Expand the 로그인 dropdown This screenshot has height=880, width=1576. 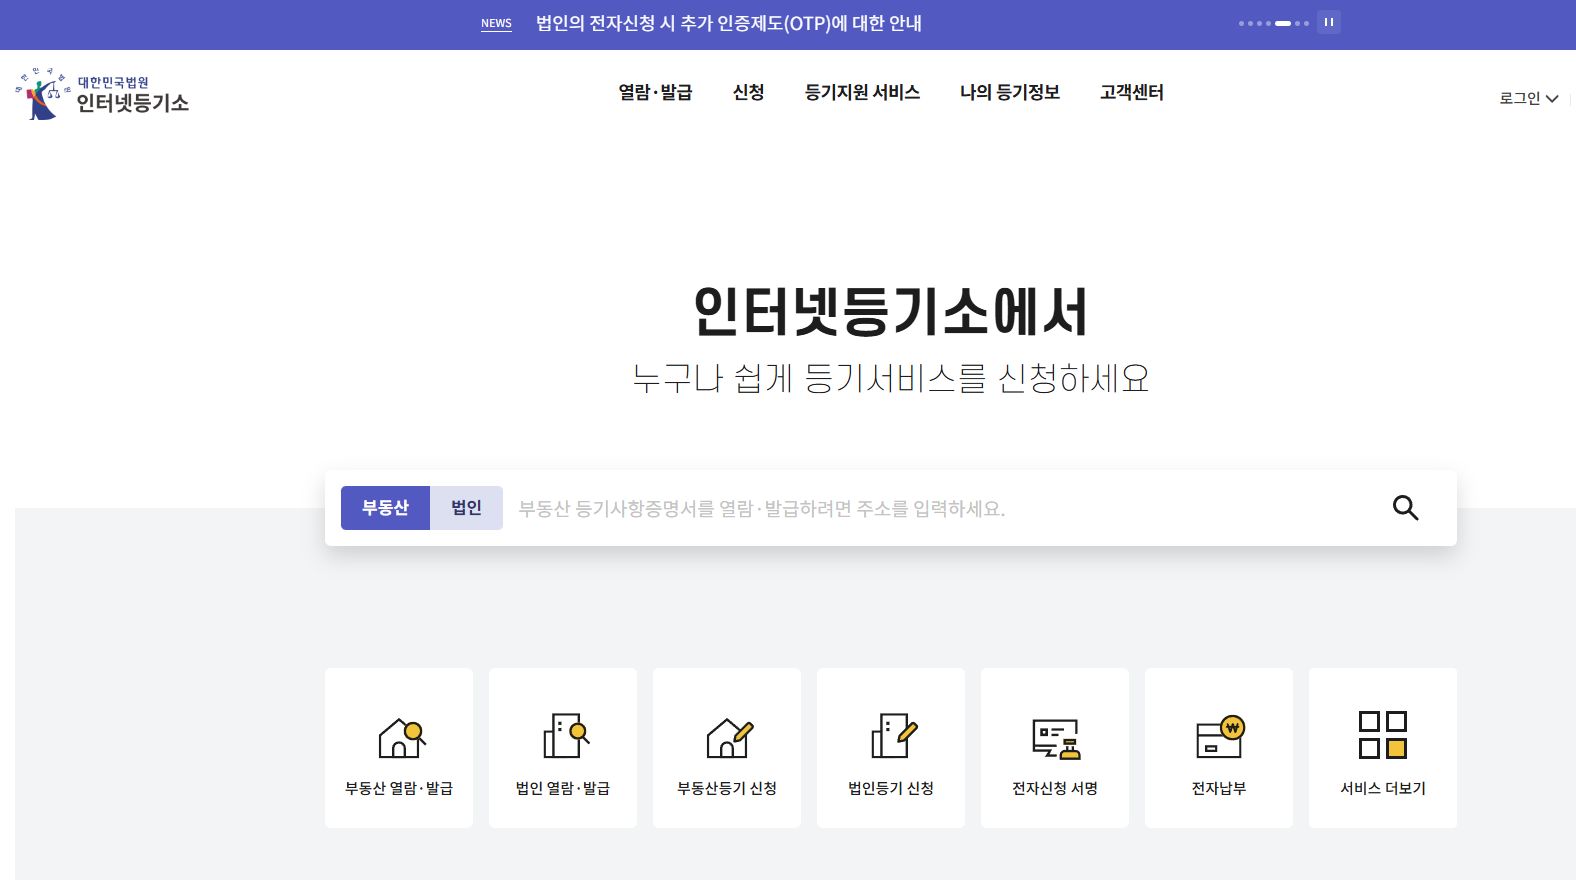(x=1528, y=98)
